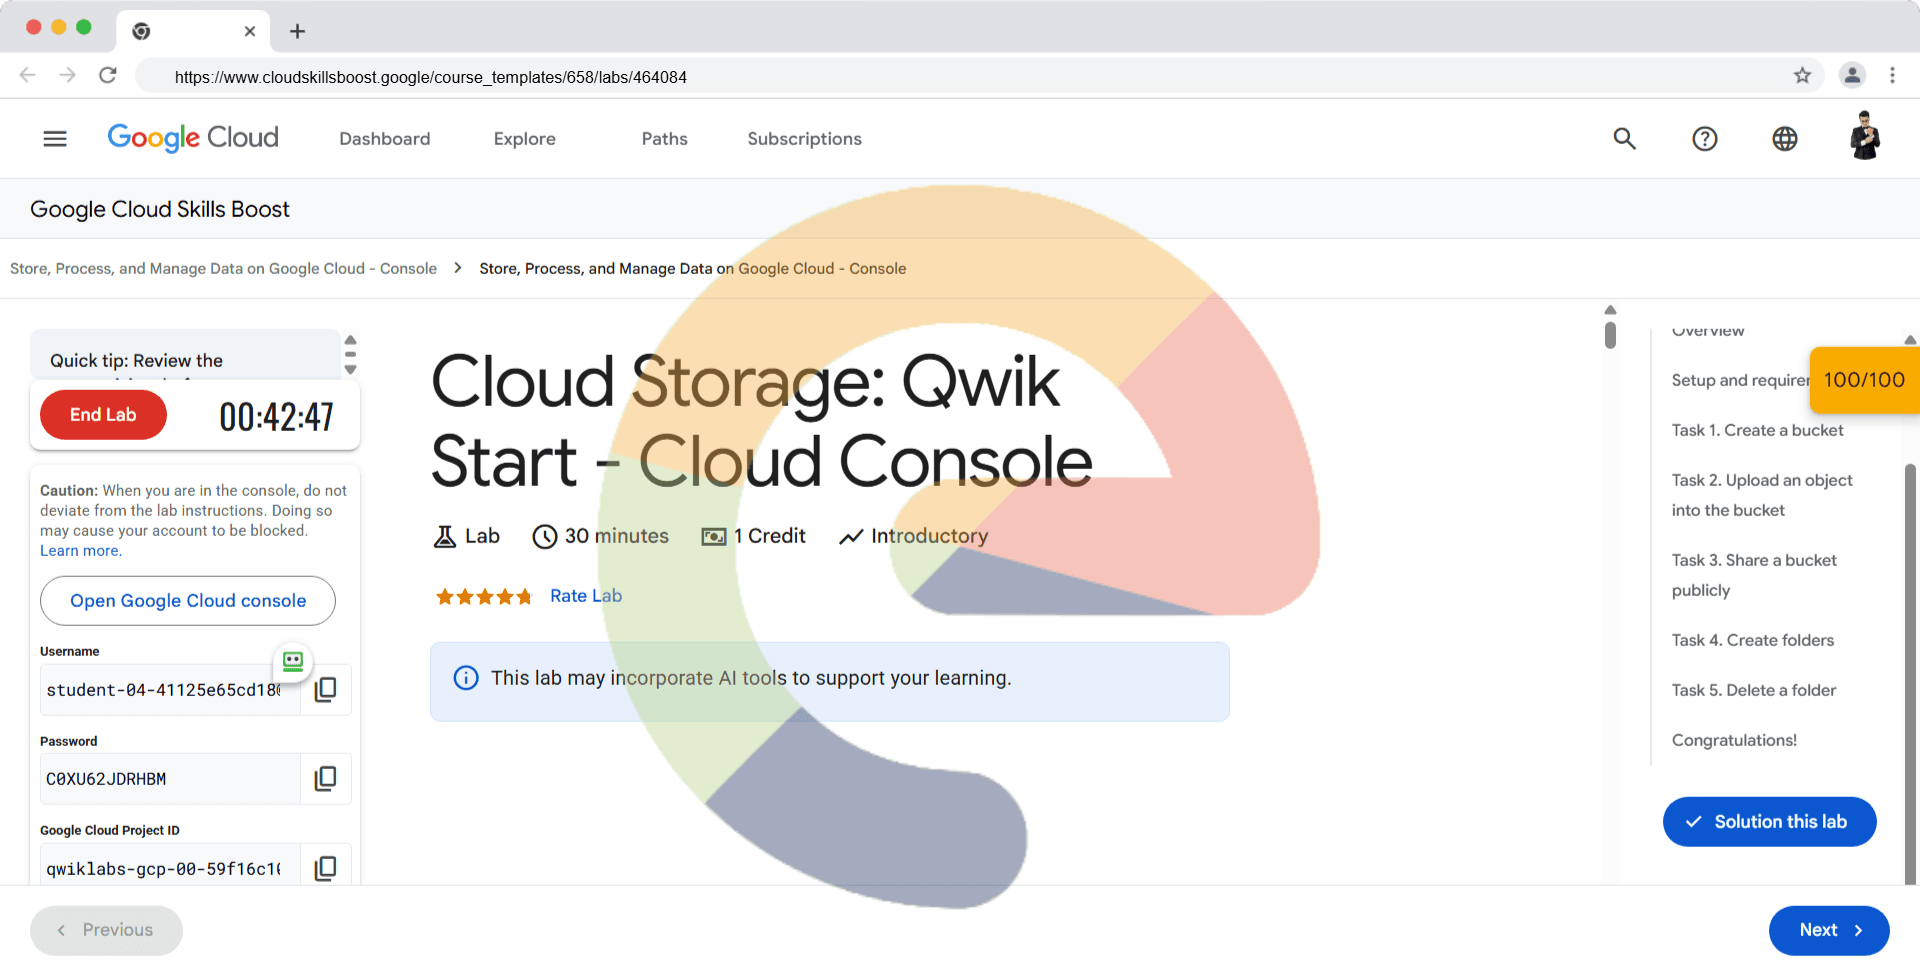1920x975 pixels.
Task: Open the help question mark icon
Action: (x=1704, y=139)
